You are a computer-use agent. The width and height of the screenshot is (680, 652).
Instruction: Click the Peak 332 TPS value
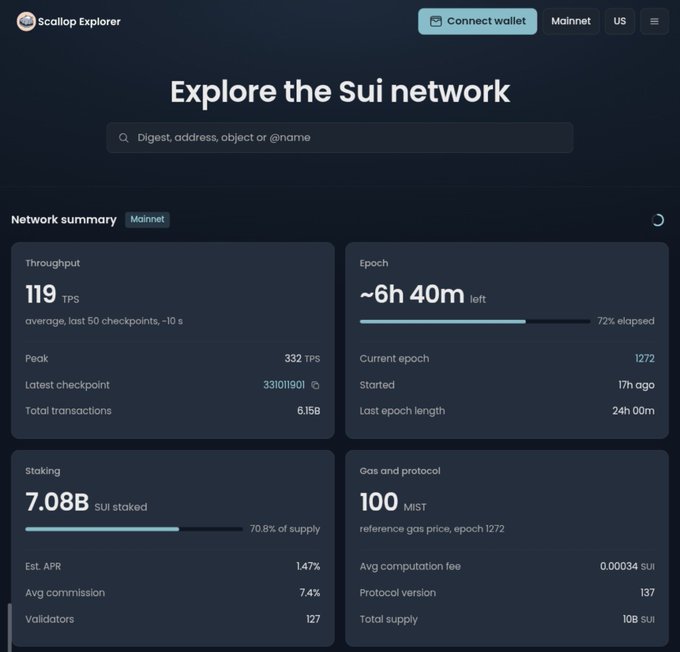(x=302, y=358)
